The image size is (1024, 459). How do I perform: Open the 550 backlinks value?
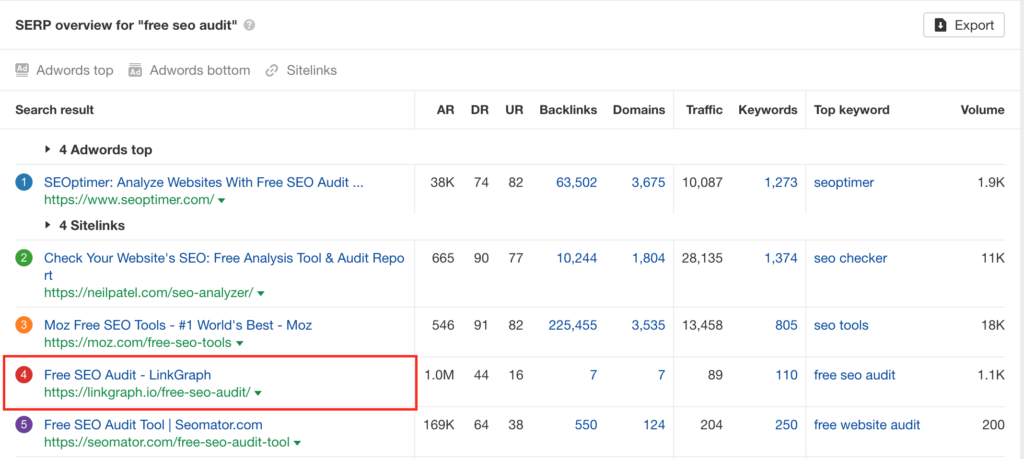pyautogui.click(x=586, y=425)
